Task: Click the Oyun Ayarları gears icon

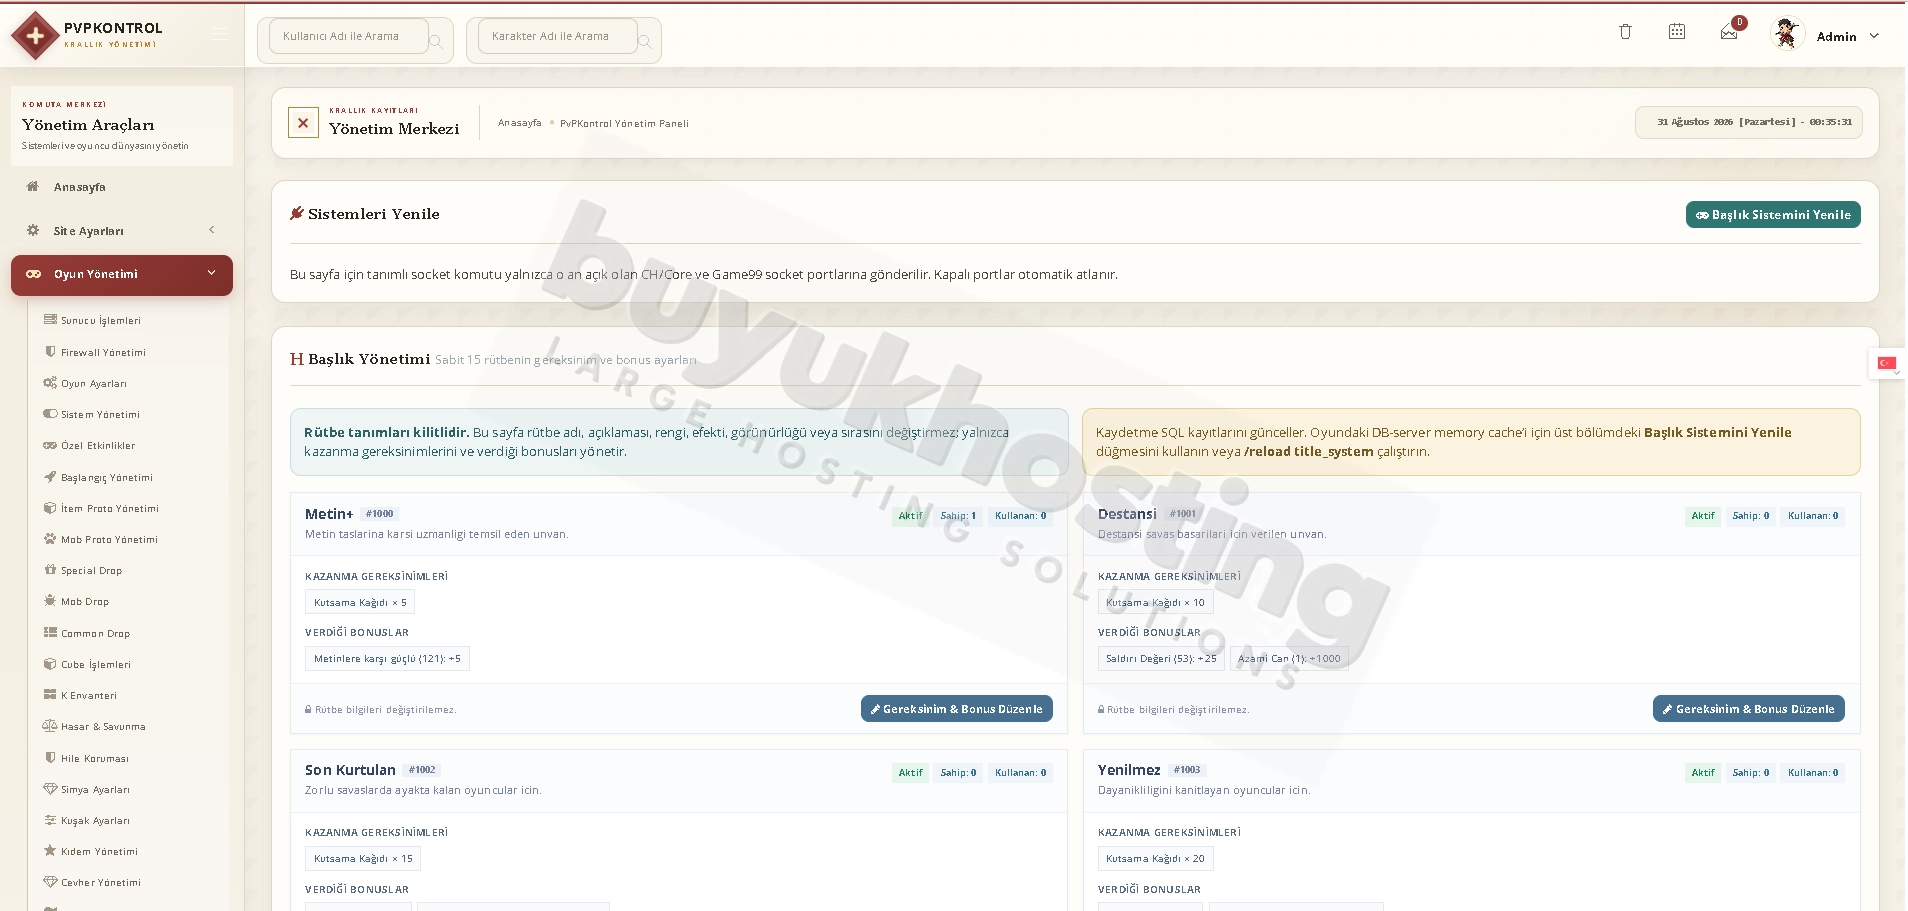Action: pos(50,383)
